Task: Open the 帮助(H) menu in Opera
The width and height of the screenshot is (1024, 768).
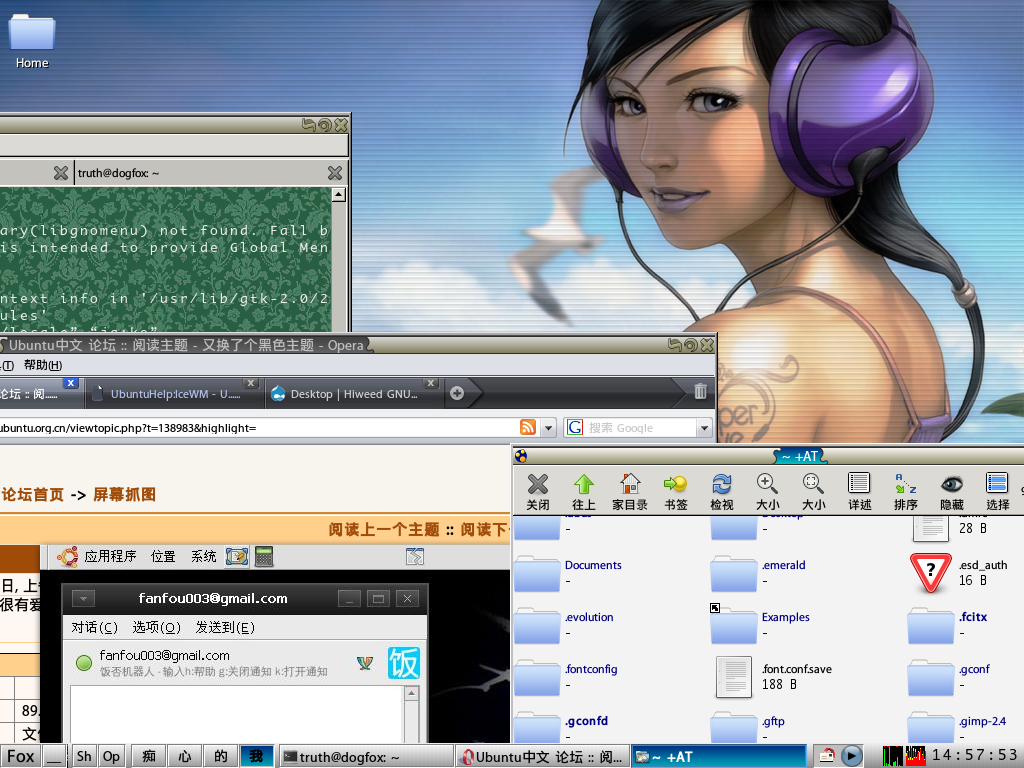Action: 43,365
